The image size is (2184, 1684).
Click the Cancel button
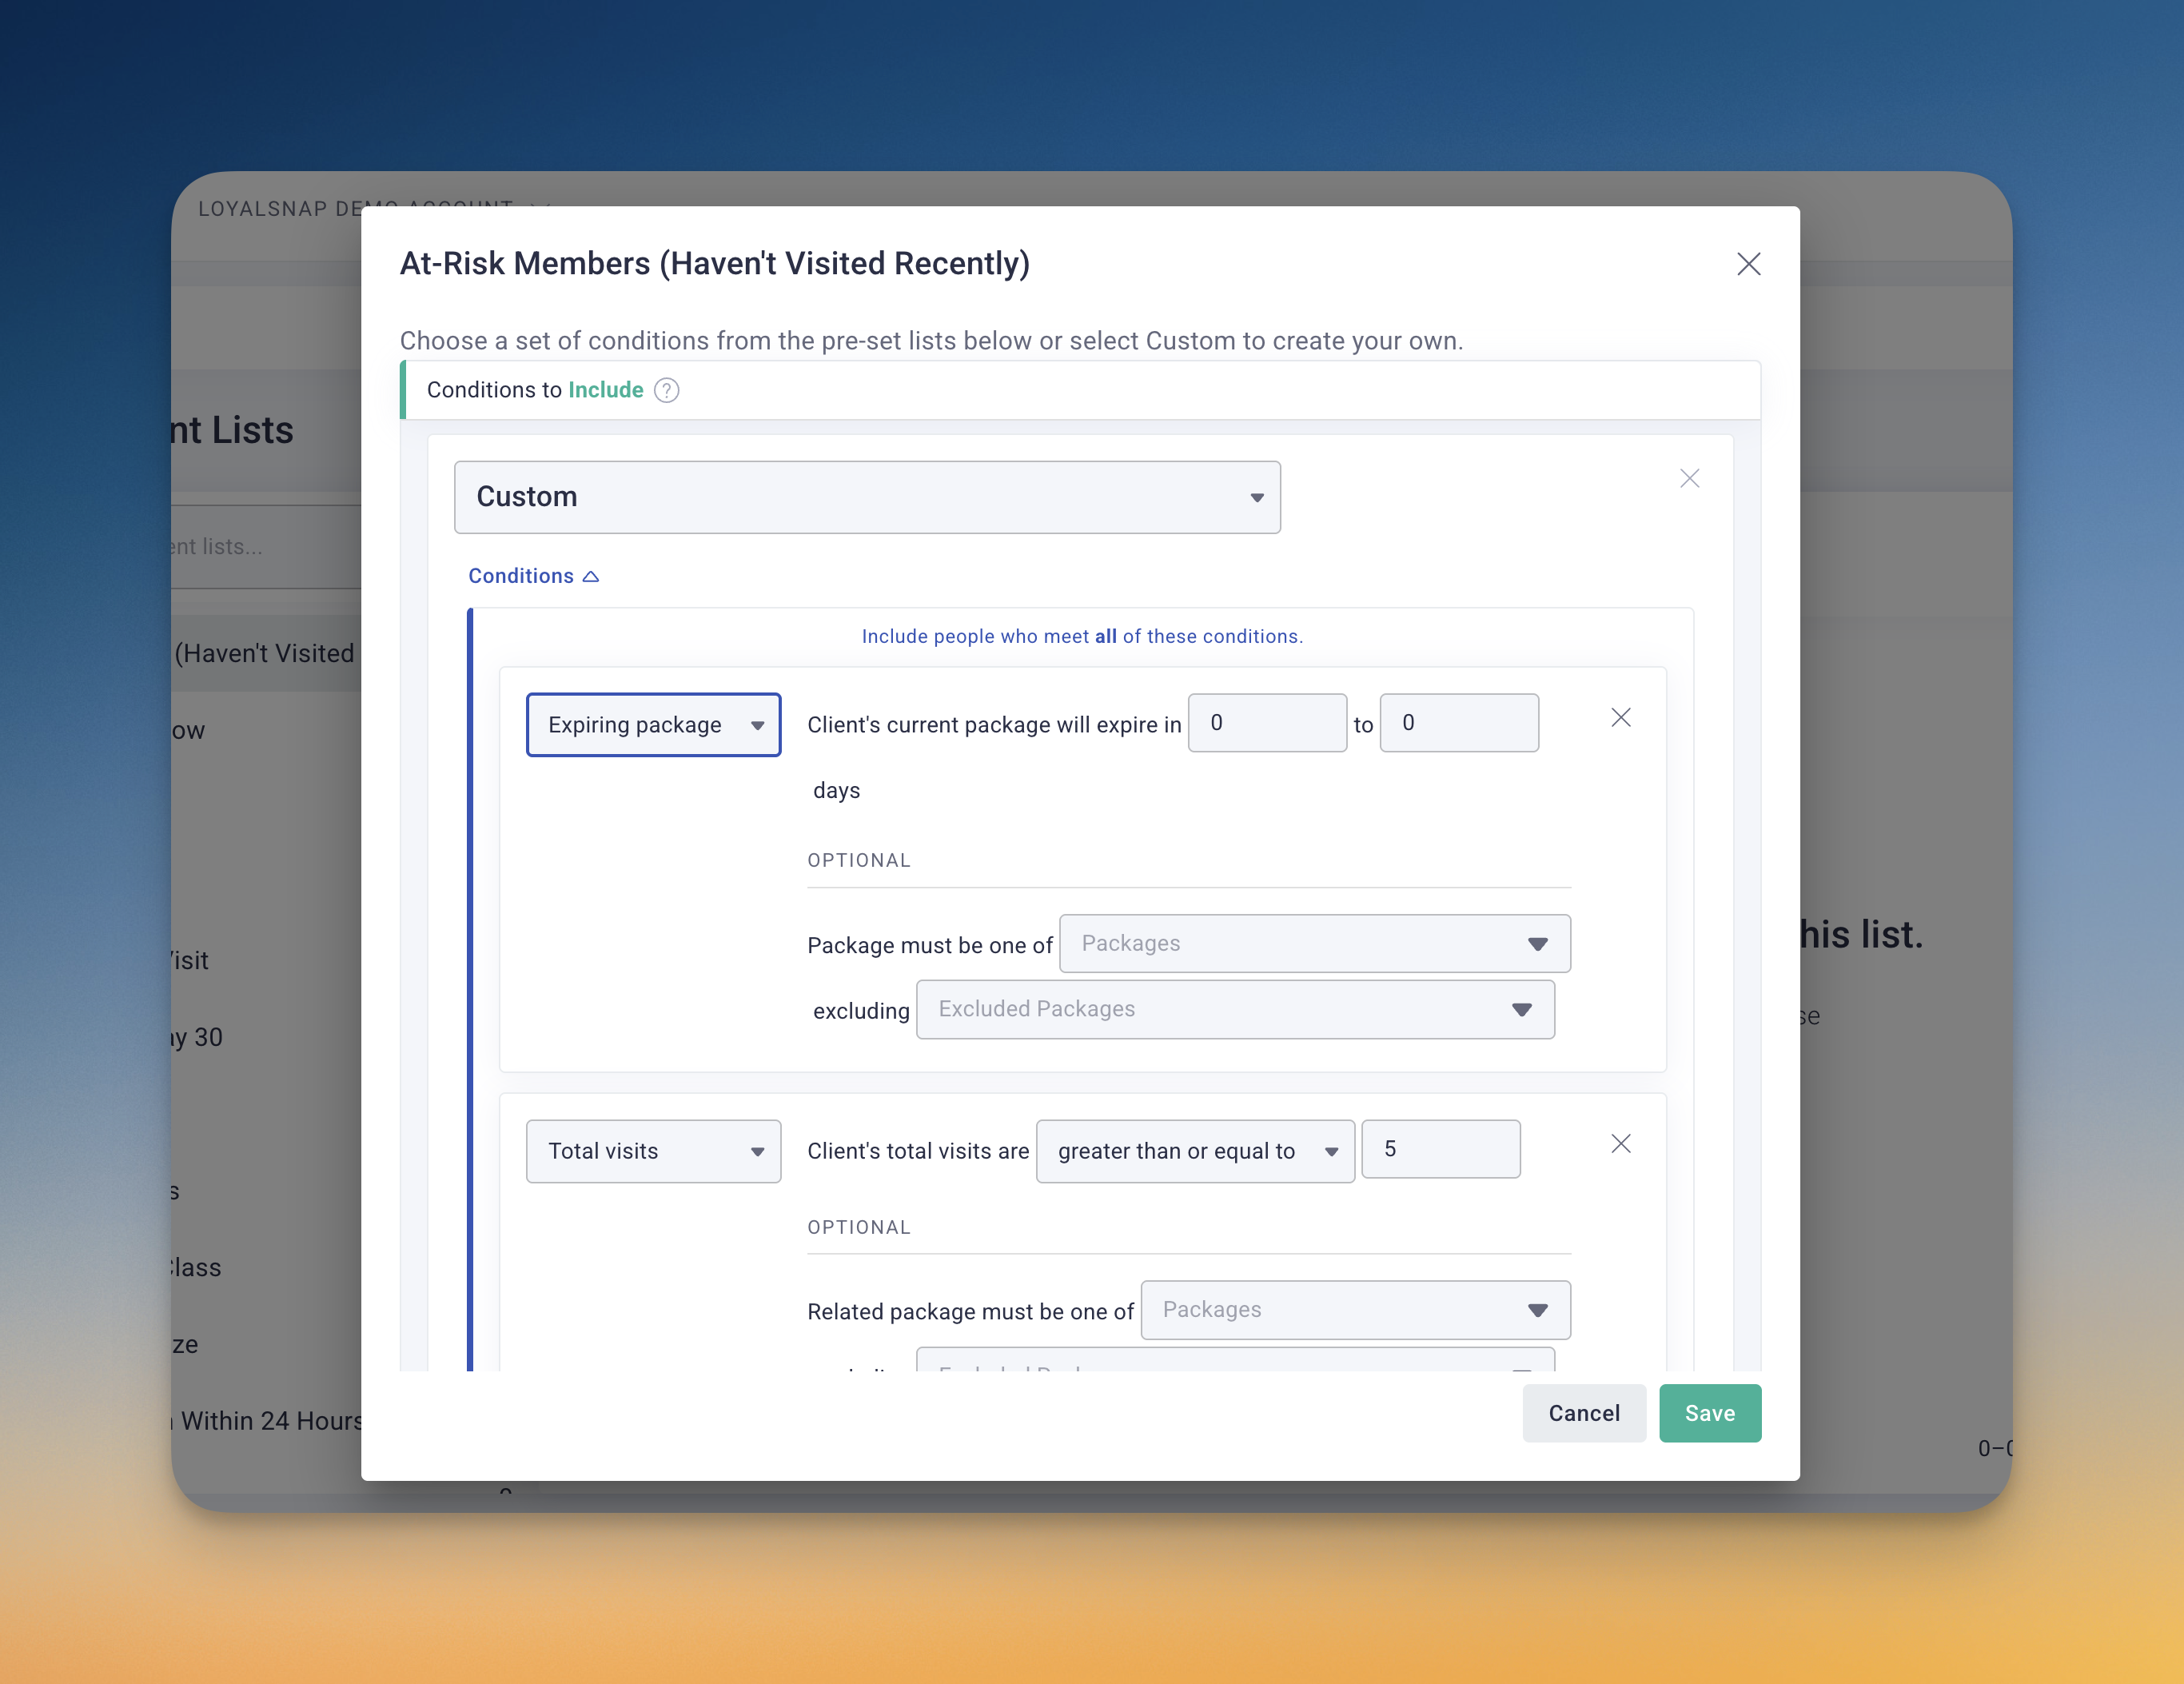[x=1584, y=1413]
